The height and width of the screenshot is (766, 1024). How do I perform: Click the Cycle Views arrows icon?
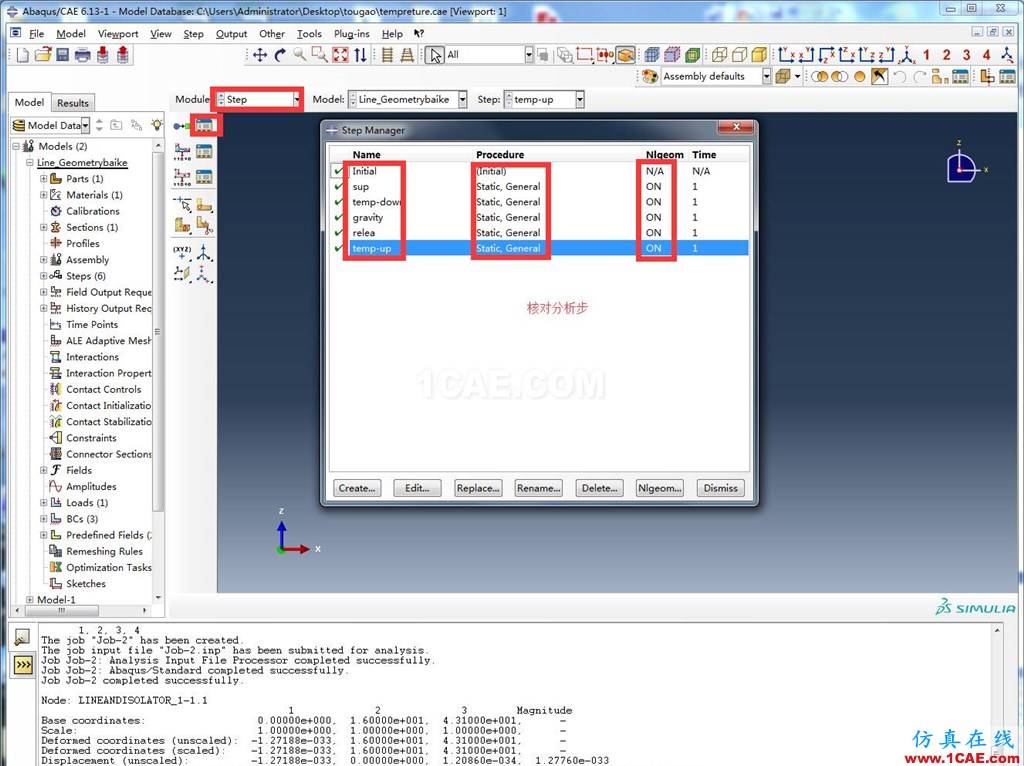[360, 55]
